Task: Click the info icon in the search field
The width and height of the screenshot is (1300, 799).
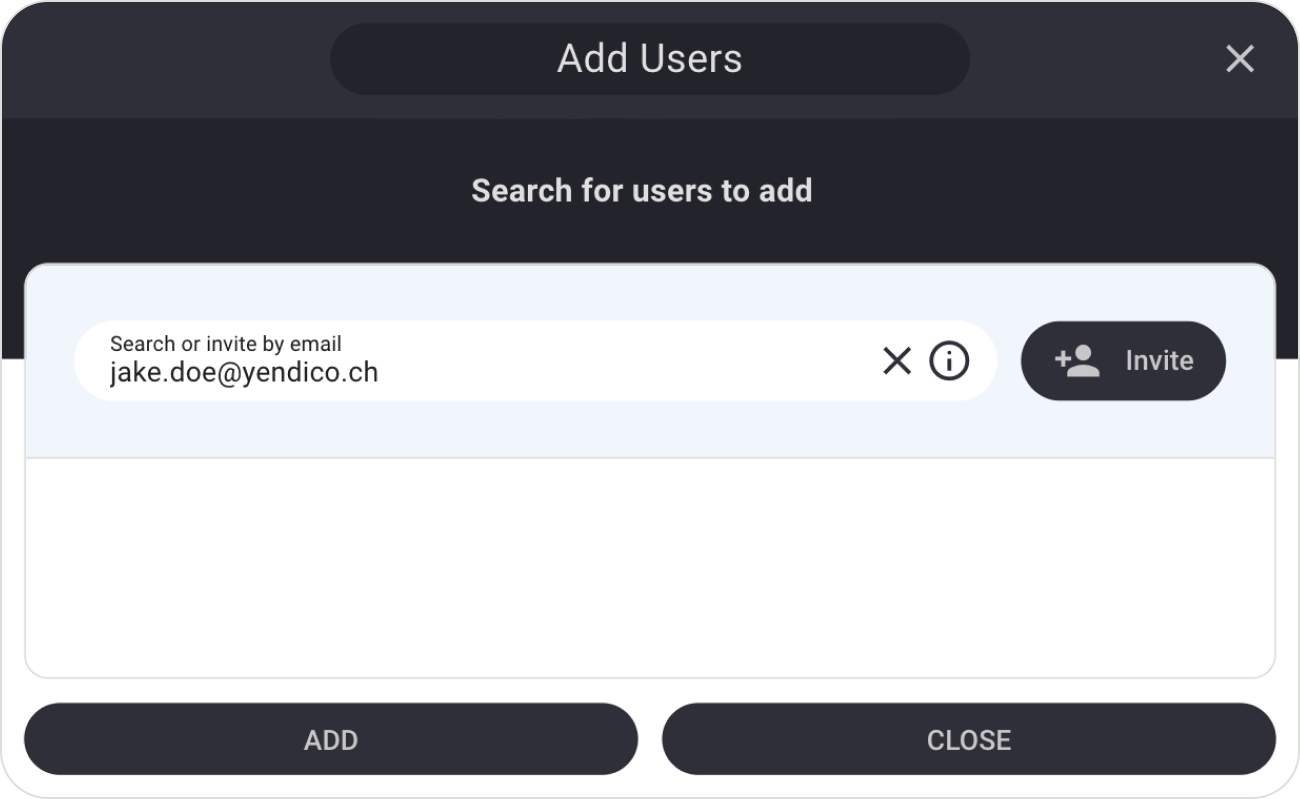Action: [x=949, y=361]
